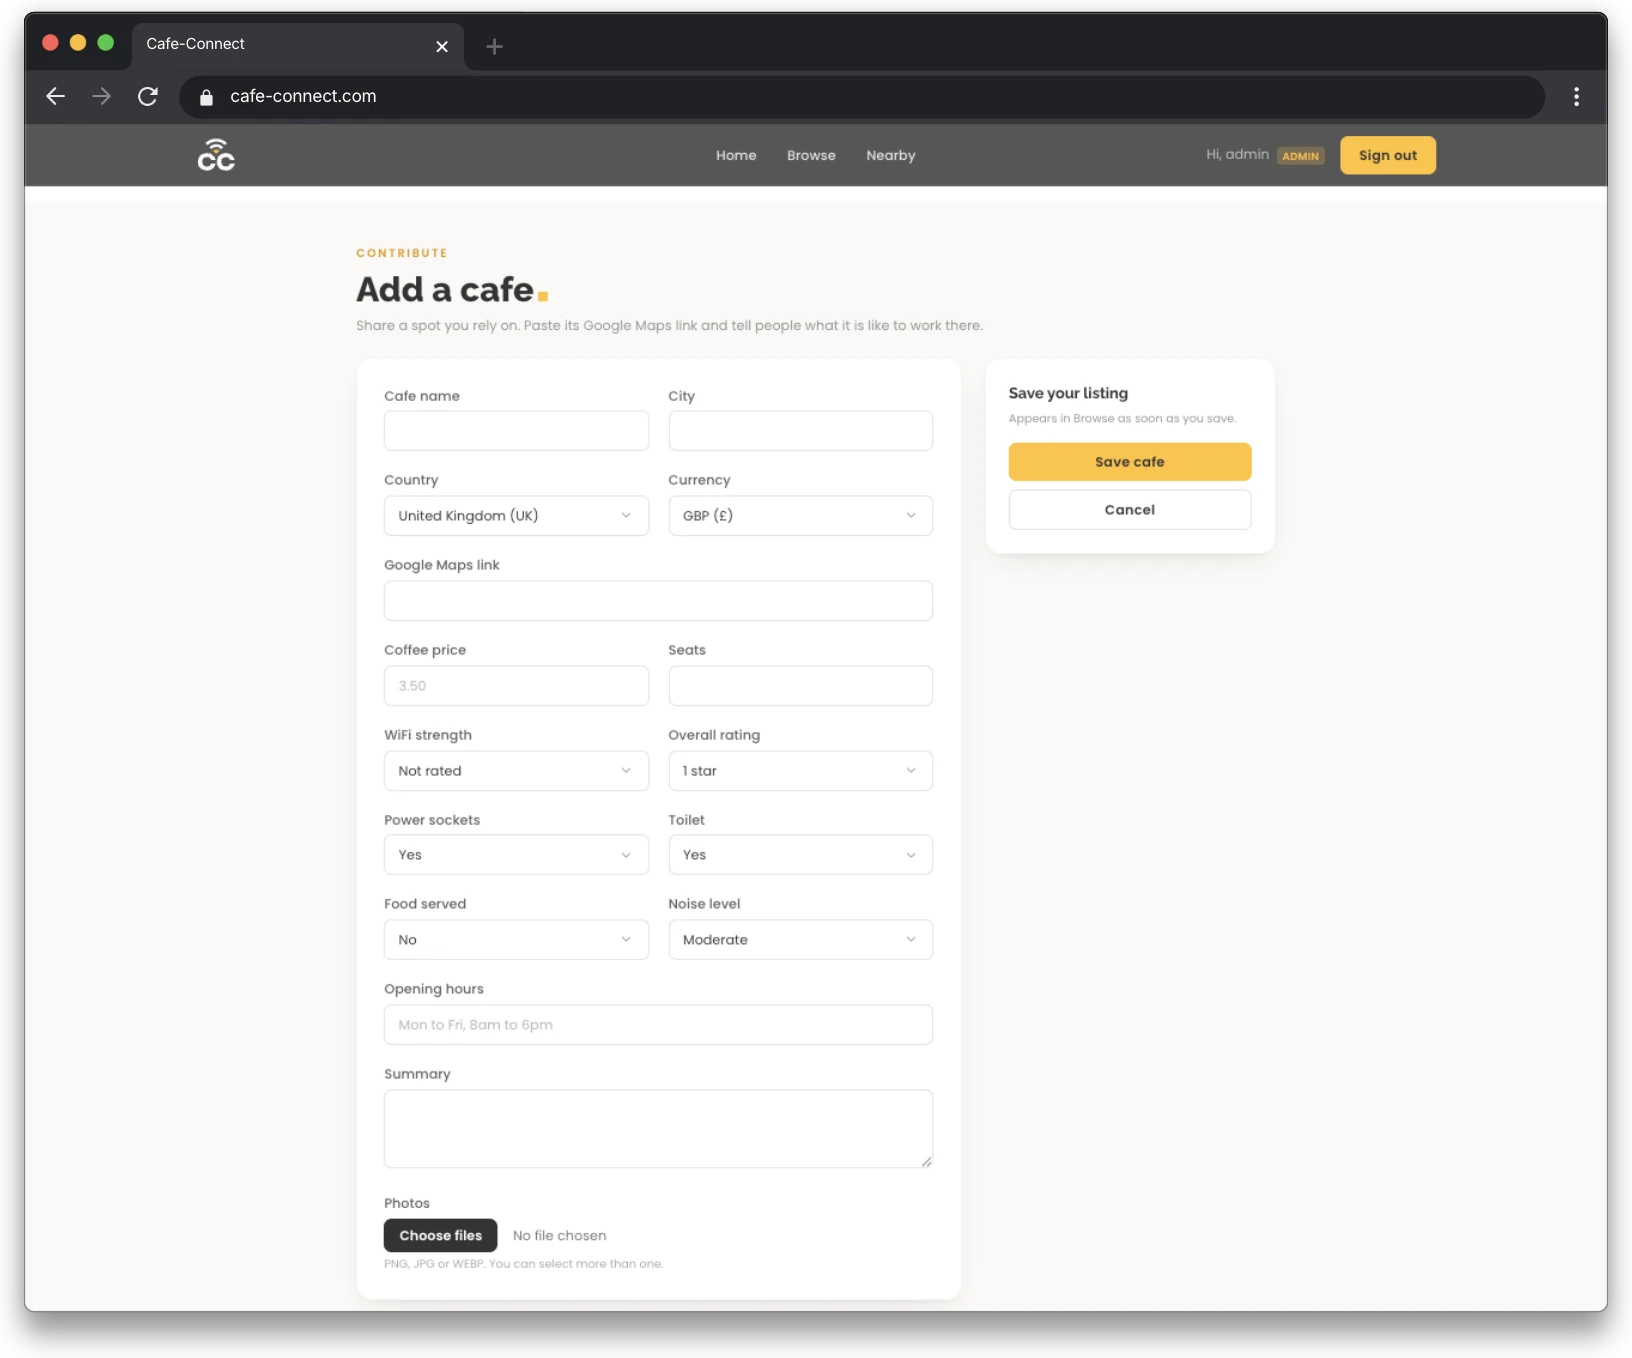Image resolution: width=1632 pixels, height=1358 pixels.
Task: Click the Cafe-Connect CC logo
Action: (216, 155)
